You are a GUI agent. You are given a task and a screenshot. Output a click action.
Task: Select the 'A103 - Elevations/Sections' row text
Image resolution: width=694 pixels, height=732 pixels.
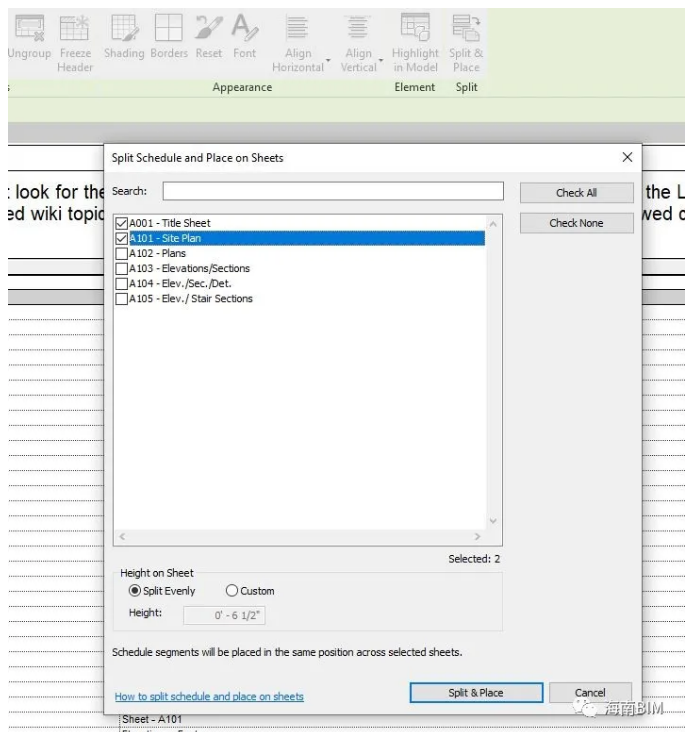coord(189,268)
